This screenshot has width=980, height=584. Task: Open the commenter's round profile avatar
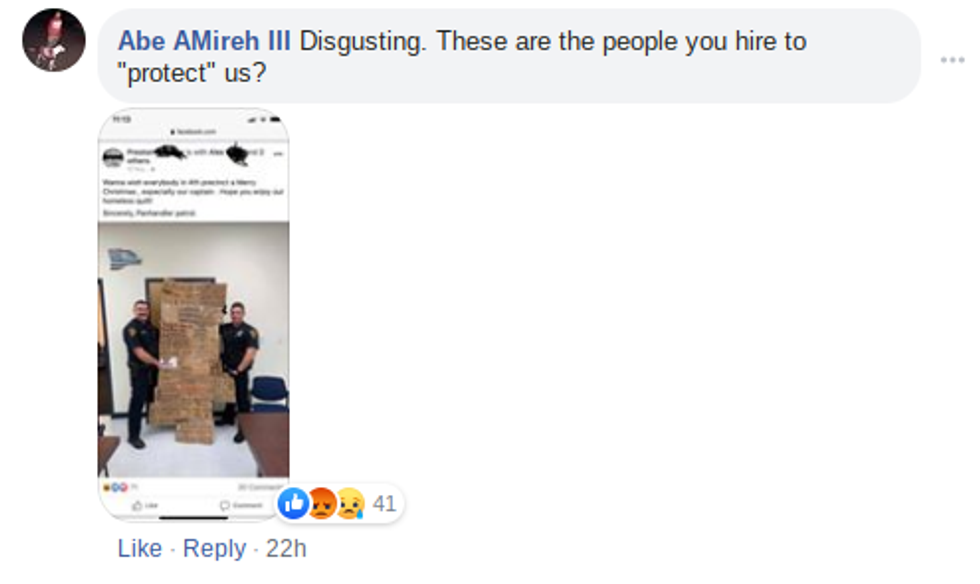(x=54, y=40)
